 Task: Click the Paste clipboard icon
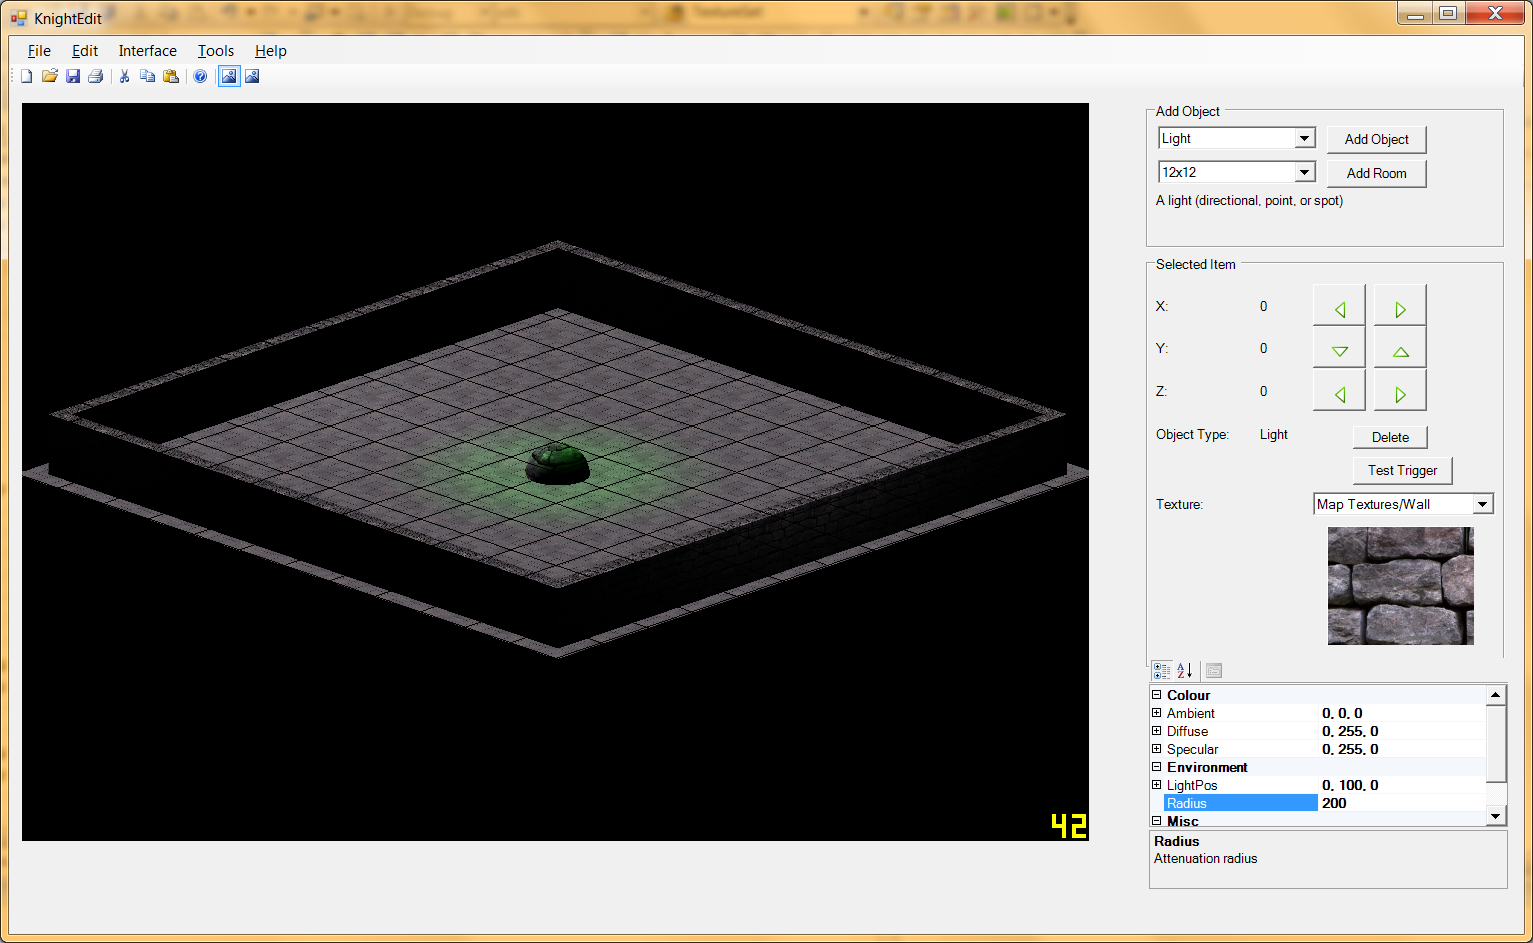[171, 76]
